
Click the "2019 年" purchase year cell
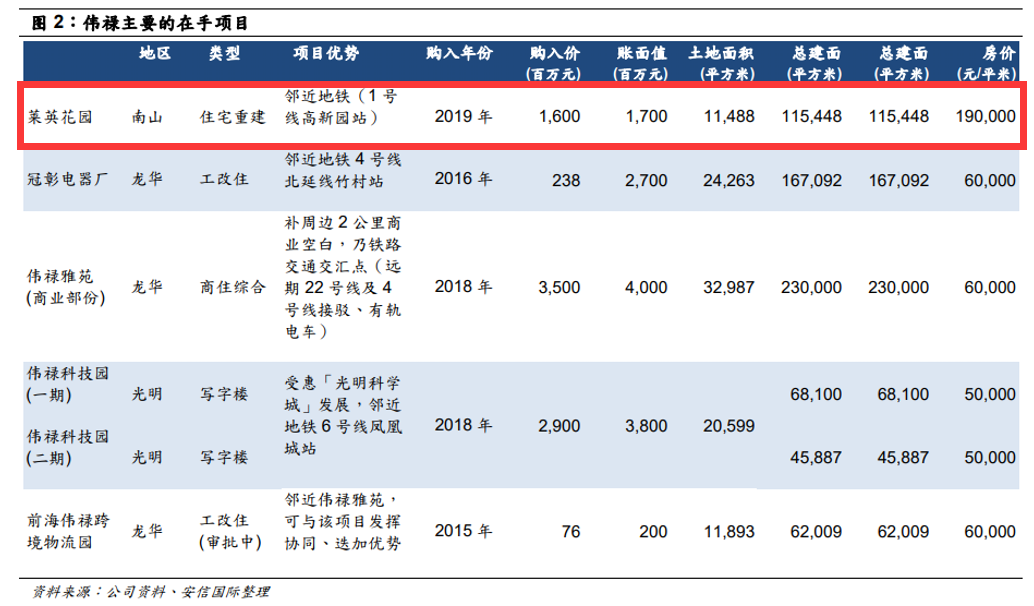(463, 117)
